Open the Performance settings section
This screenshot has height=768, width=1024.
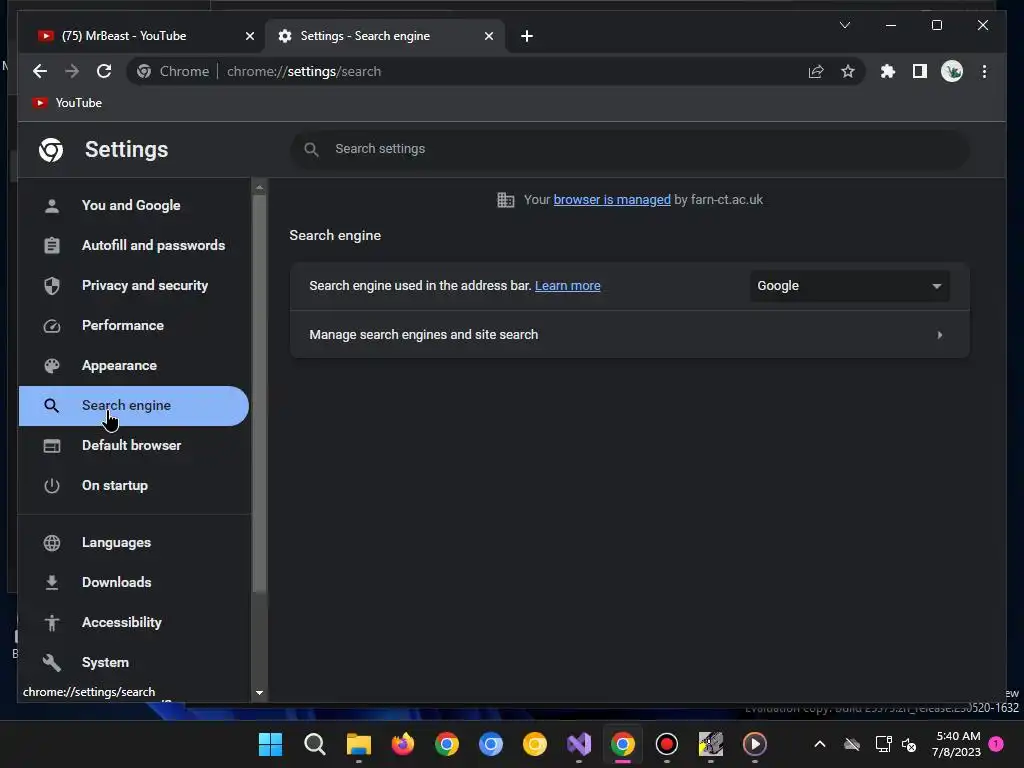[134, 325]
